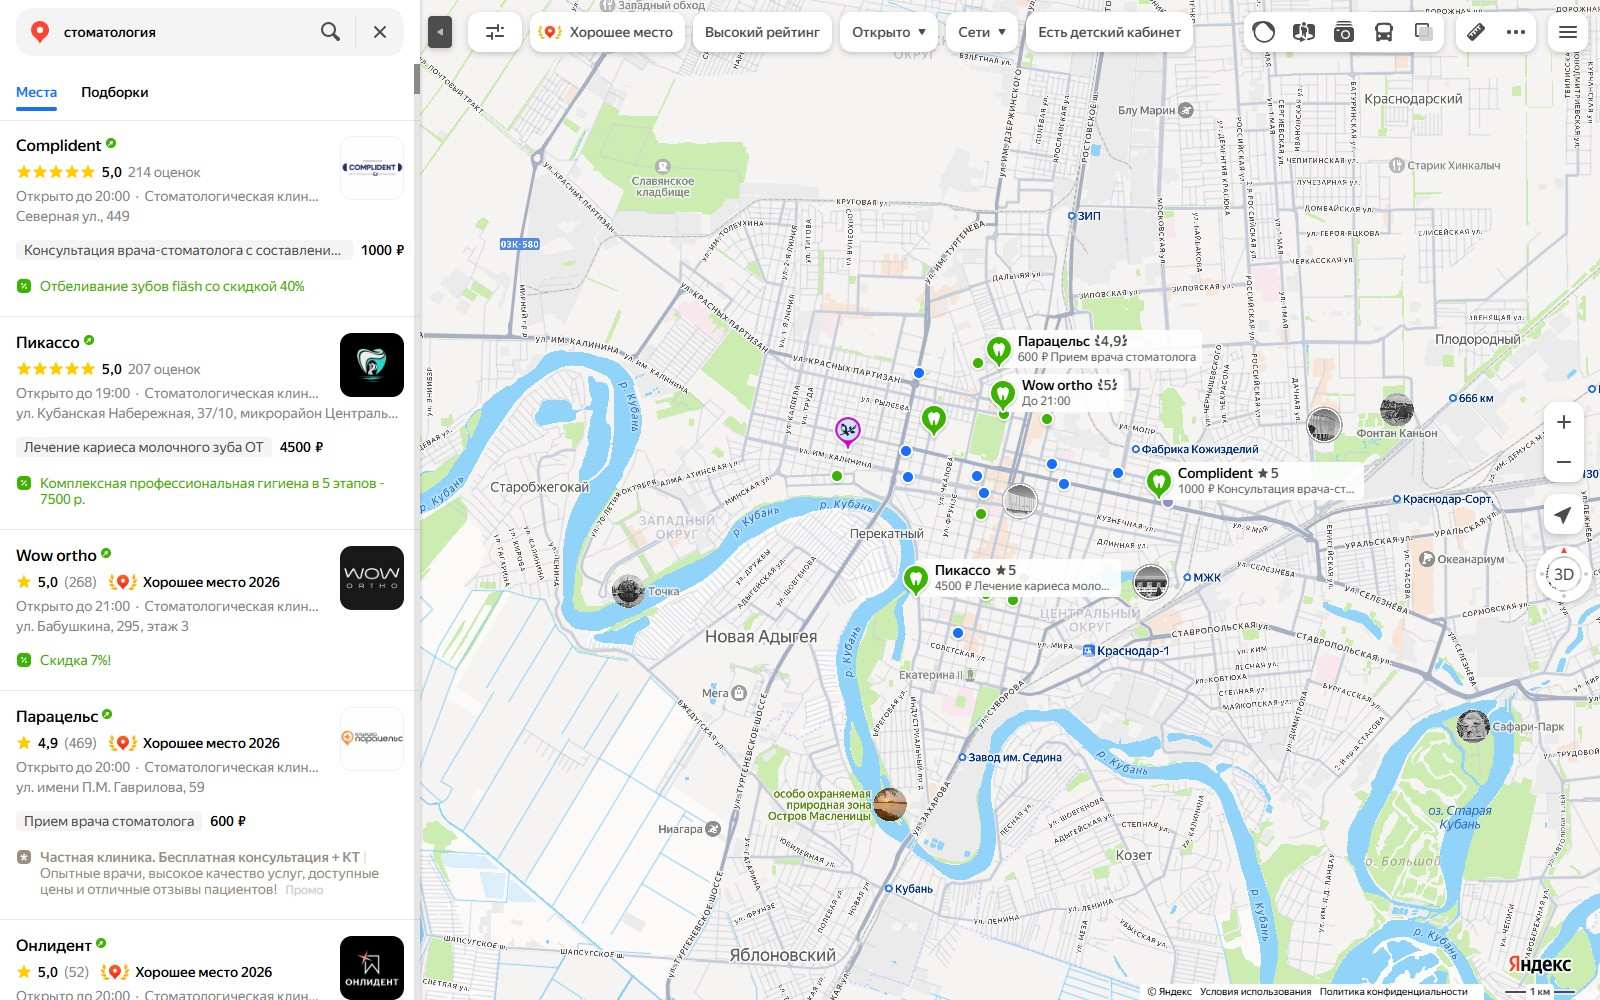The width and height of the screenshot is (1600, 1000).
Task: Click the Мега shopping mall icon
Action: point(739,693)
